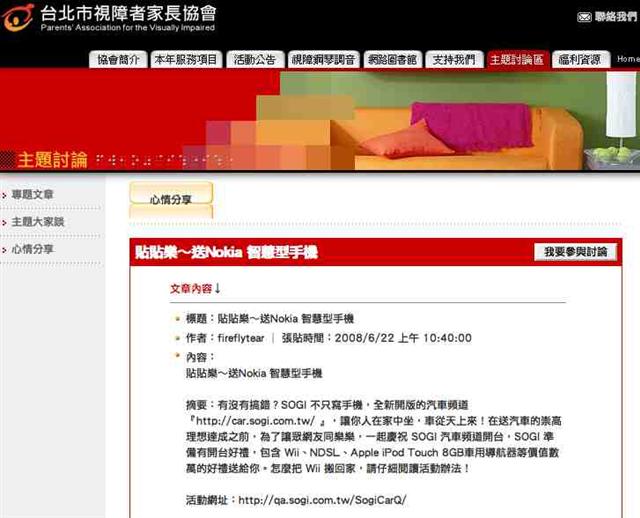This screenshot has width=640, height=518.
Task: Click the qa.sogi.com.tw/SogiCarQ/ activity URL
Action: pos(322,500)
